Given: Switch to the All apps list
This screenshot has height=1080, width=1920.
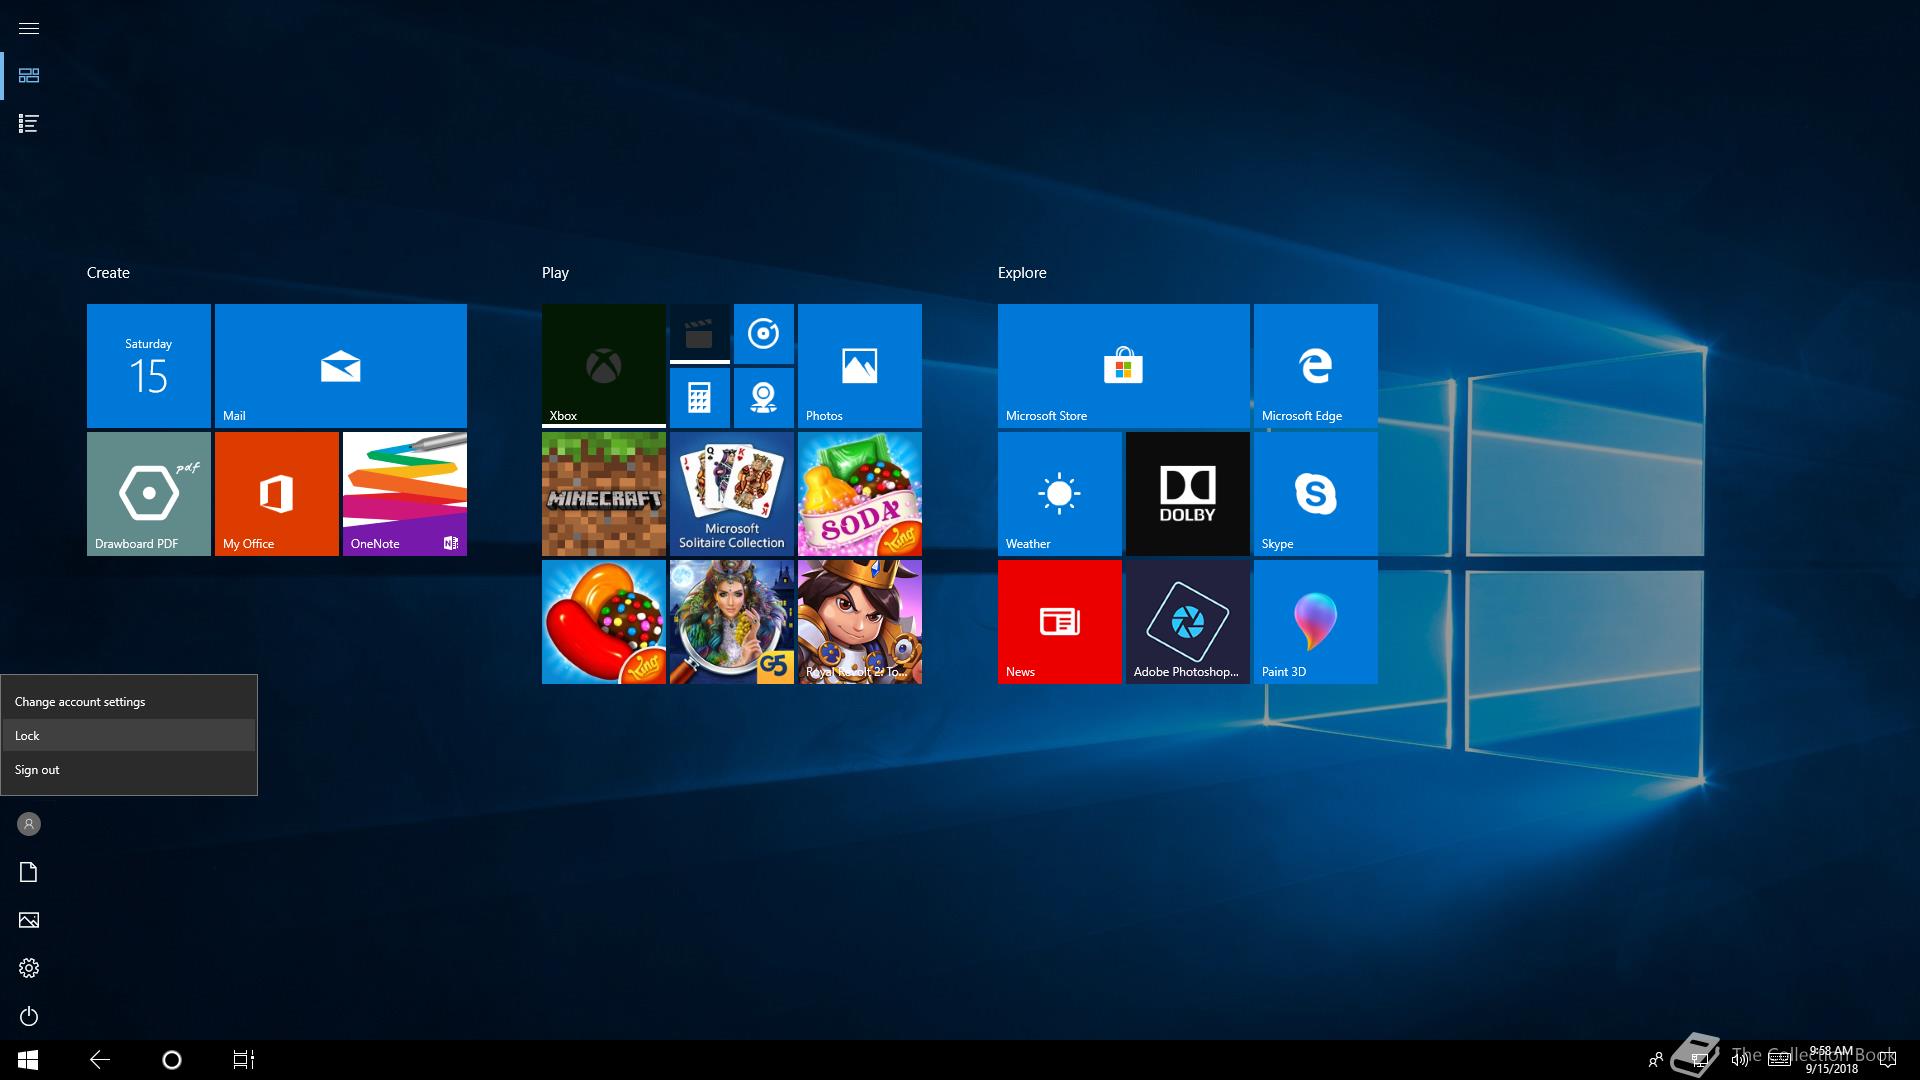Looking at the screenshot, I should coord(29,124).
